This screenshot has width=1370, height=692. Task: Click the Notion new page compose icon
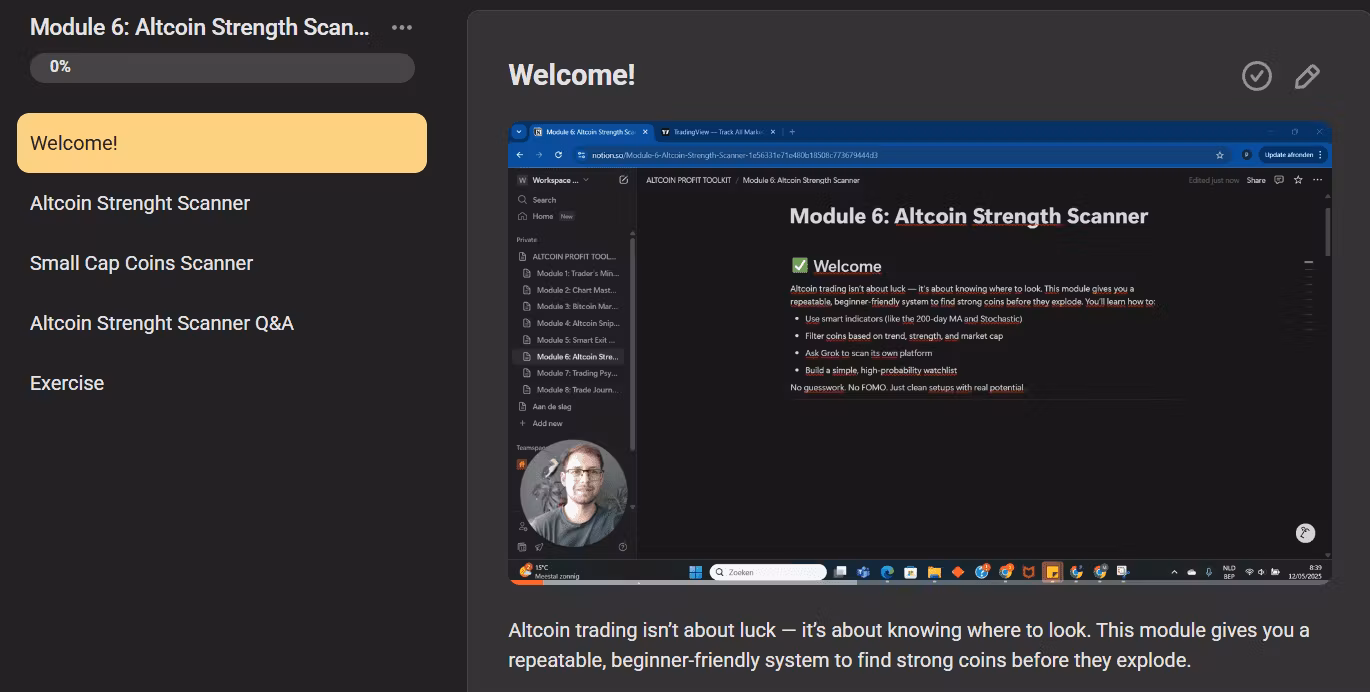click(624, 180)
